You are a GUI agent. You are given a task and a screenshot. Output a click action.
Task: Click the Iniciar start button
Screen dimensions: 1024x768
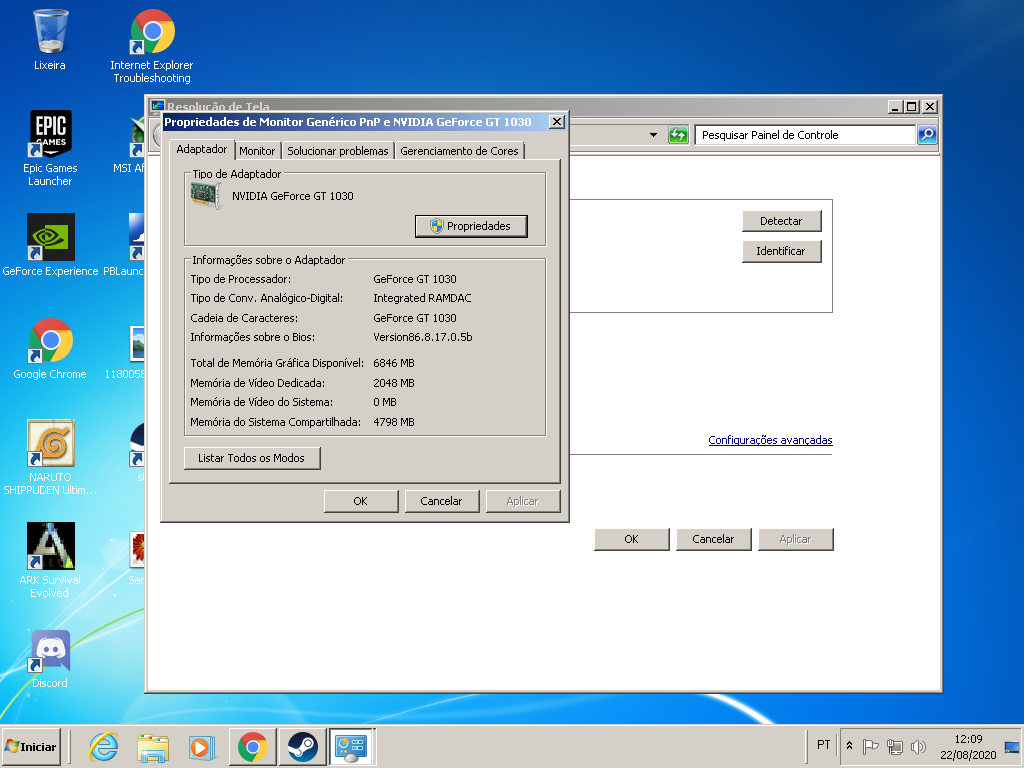31,746
